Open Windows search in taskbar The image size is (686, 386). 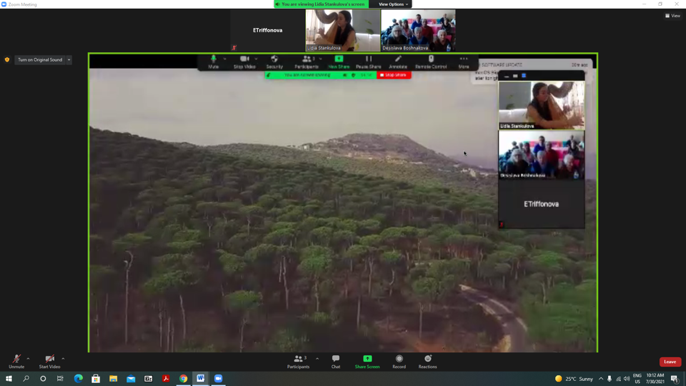[x=26, y=379]
